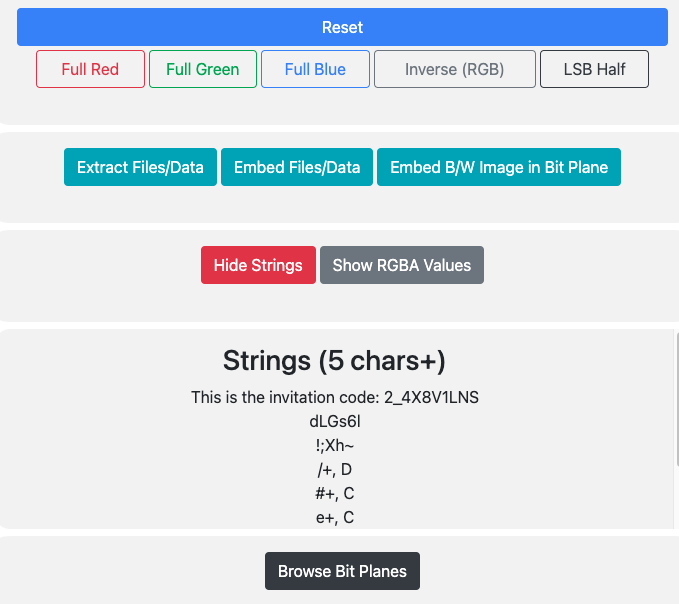Select the LSB Half option

(594, 69)
